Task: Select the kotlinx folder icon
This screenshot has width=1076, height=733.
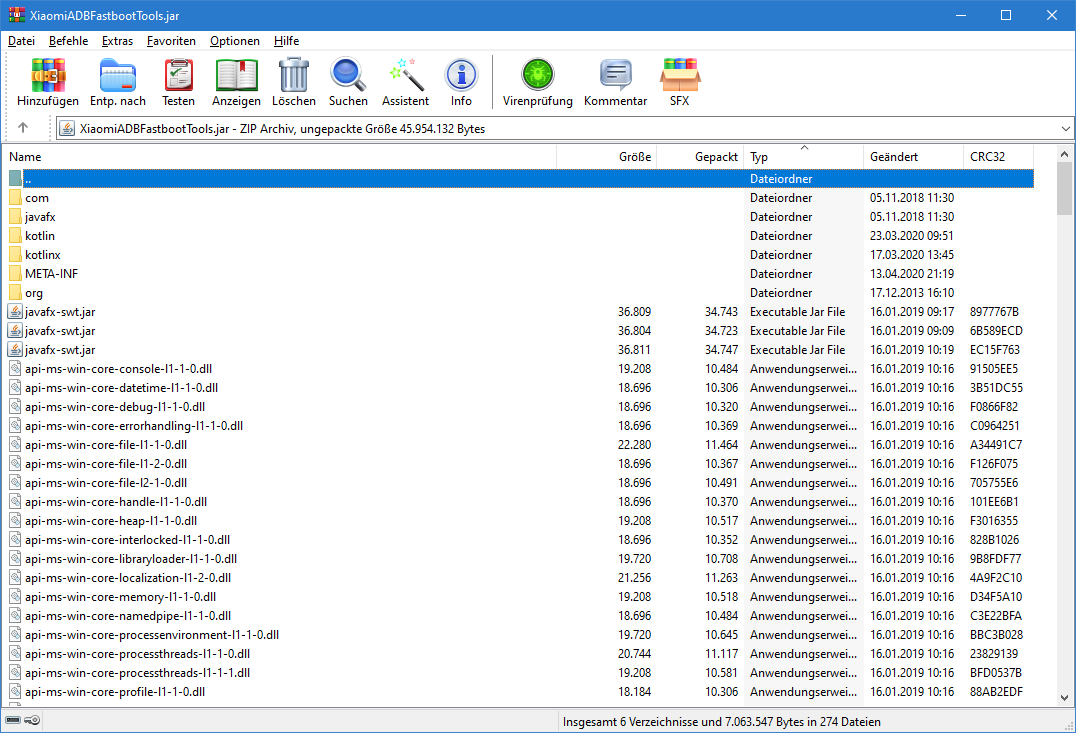Action: pos(15,255)
